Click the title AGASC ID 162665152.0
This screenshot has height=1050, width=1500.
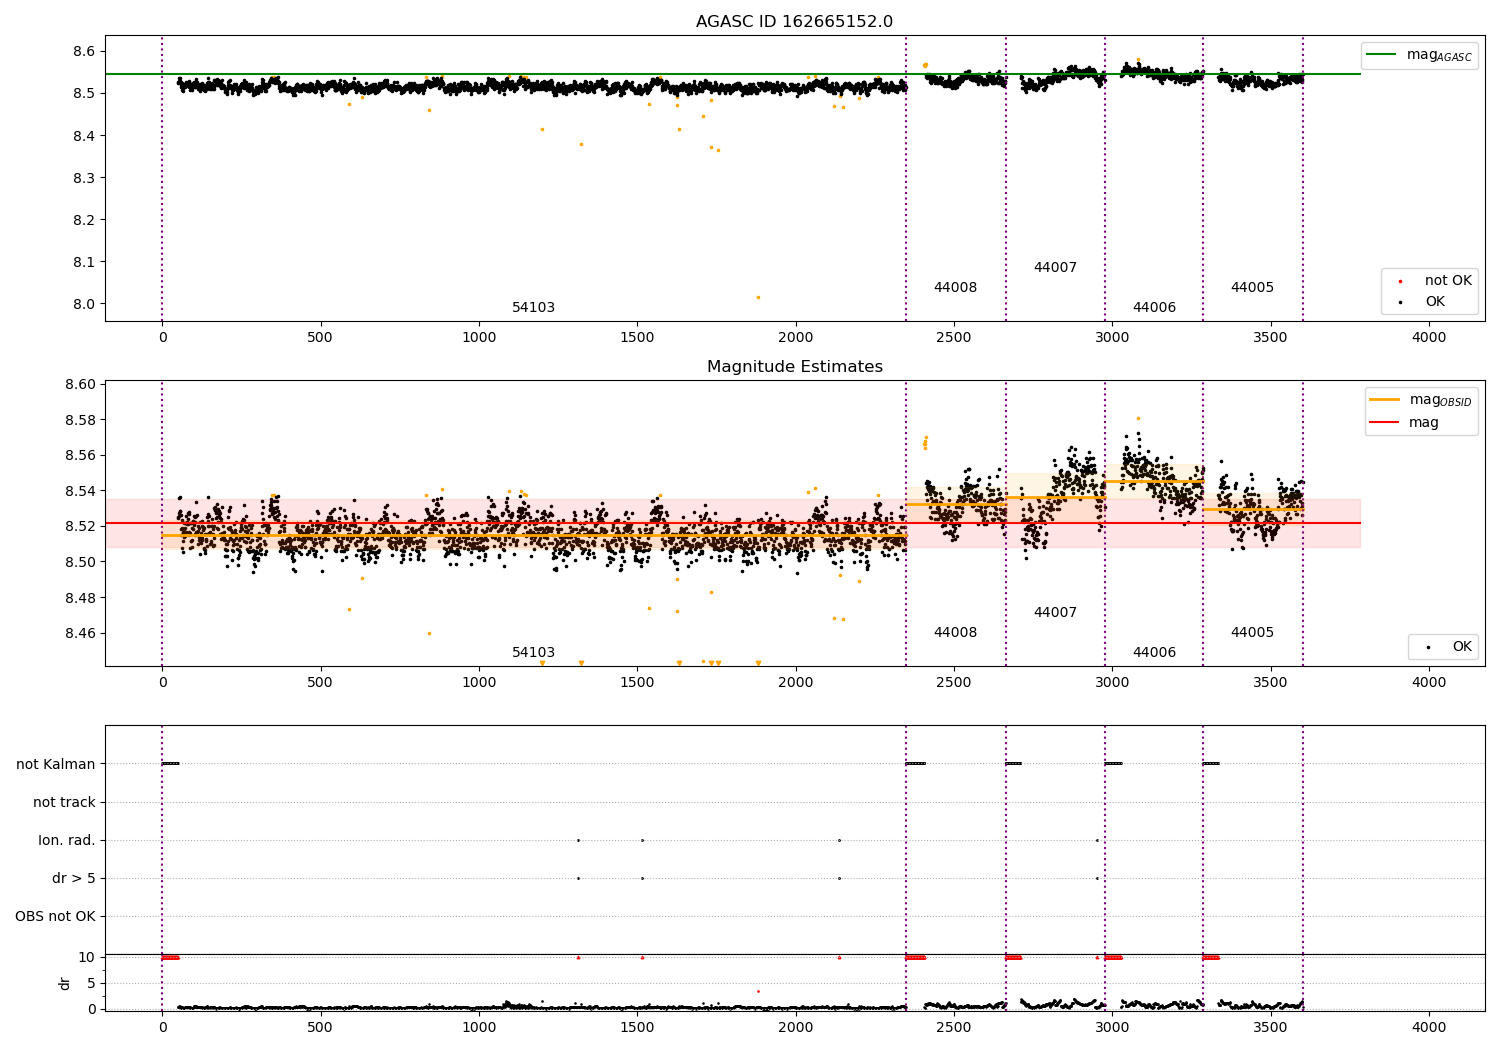pyautogui.click(x=794, y=22)
